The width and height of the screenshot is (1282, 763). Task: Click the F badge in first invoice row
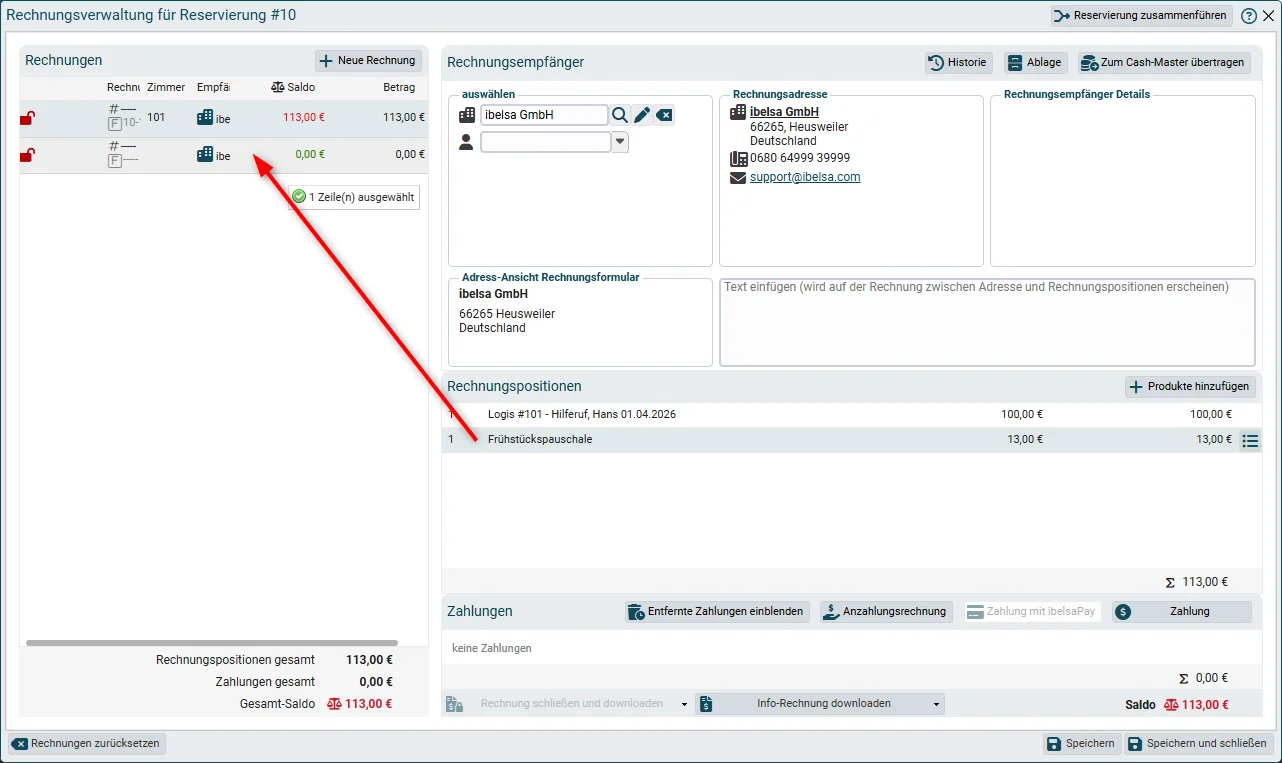coord(115,124)
